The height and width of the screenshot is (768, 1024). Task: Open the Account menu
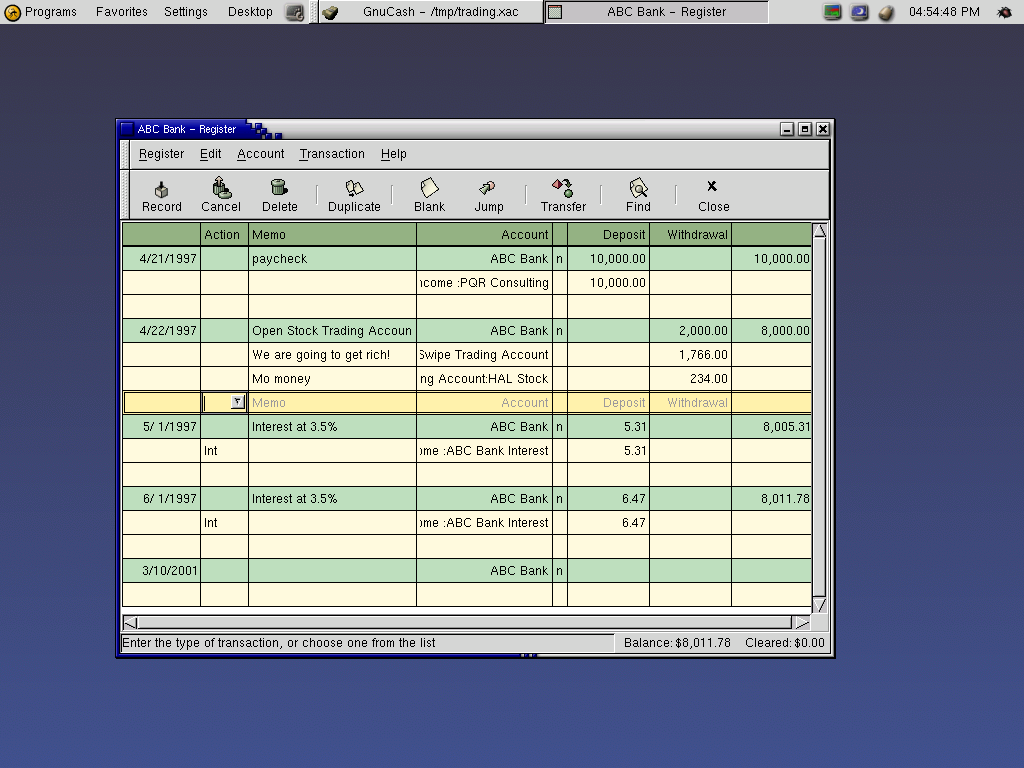coord(261,154)
